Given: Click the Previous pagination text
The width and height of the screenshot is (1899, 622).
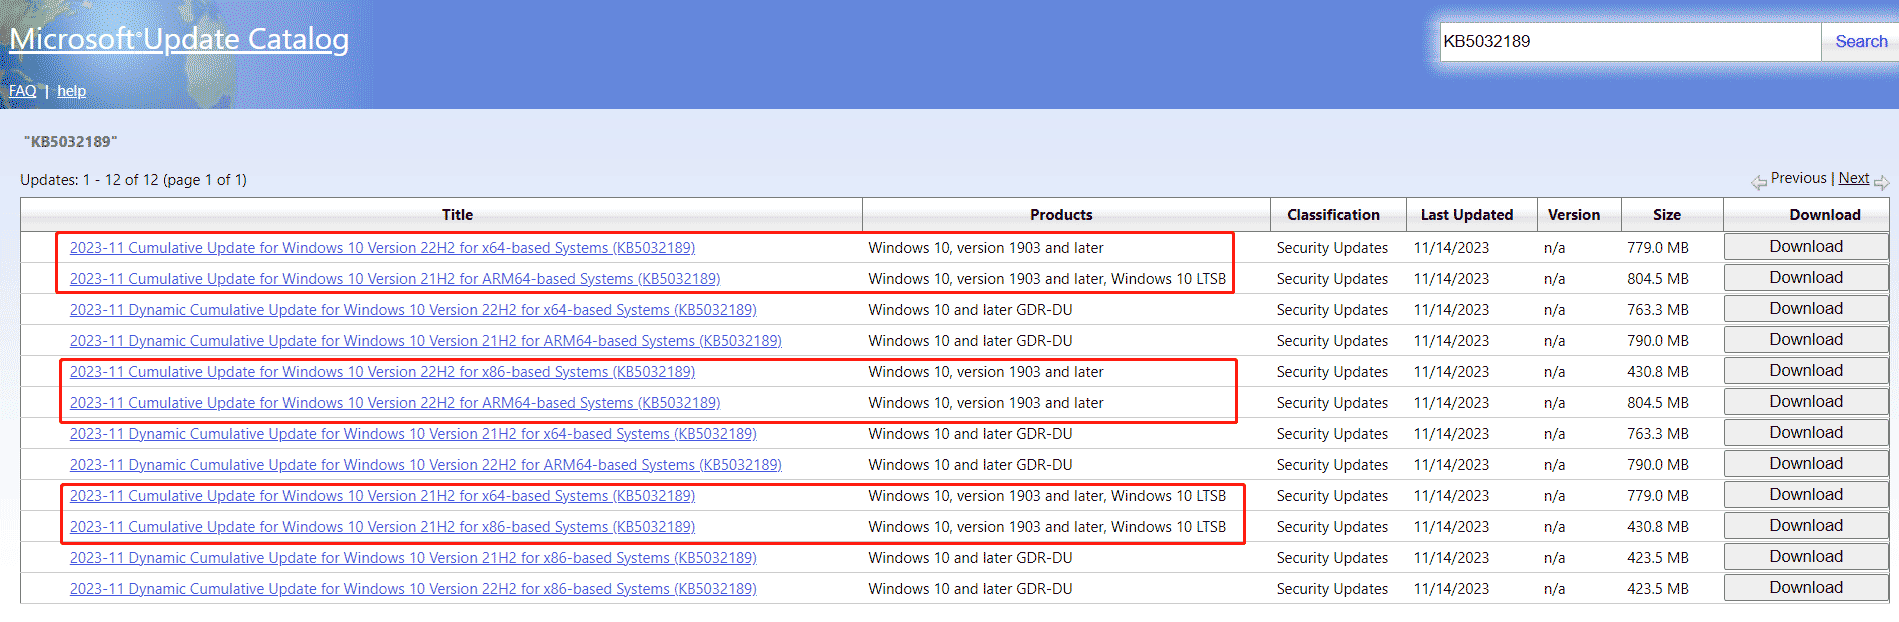Looking at the screenshot, I should click(1798, 178).
